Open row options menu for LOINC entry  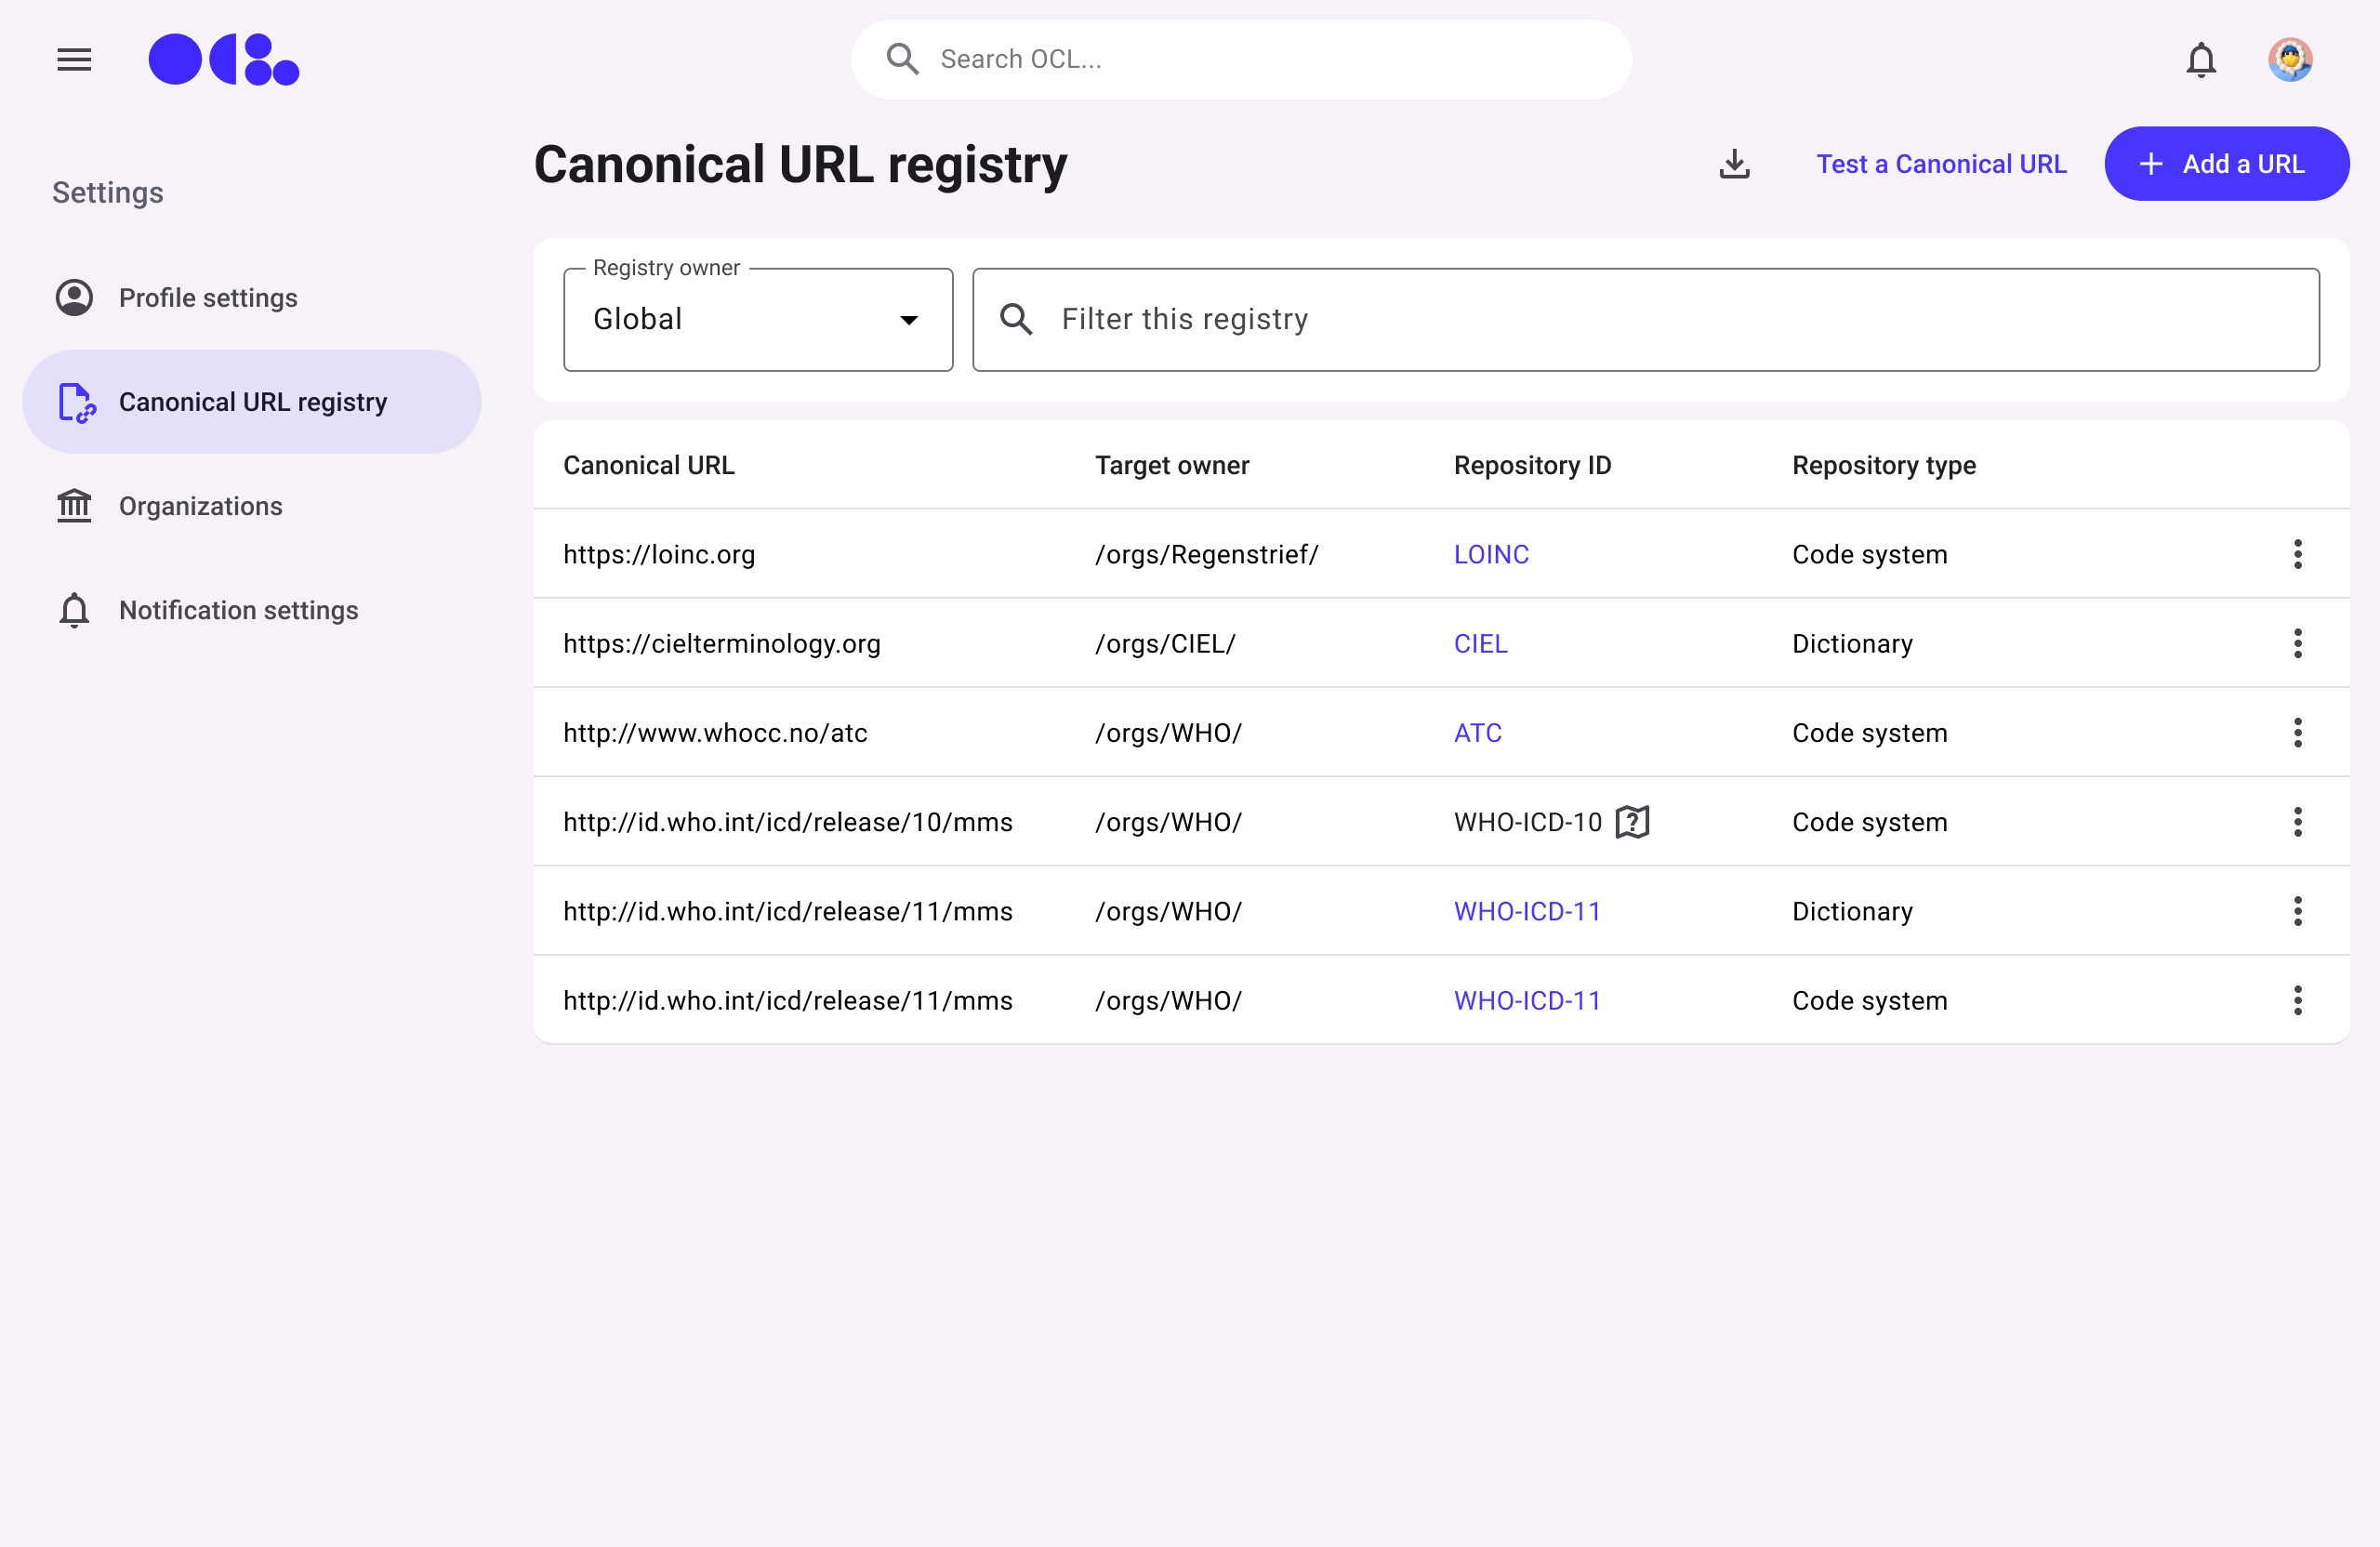pyautogui.click(x=2297, y=554)
